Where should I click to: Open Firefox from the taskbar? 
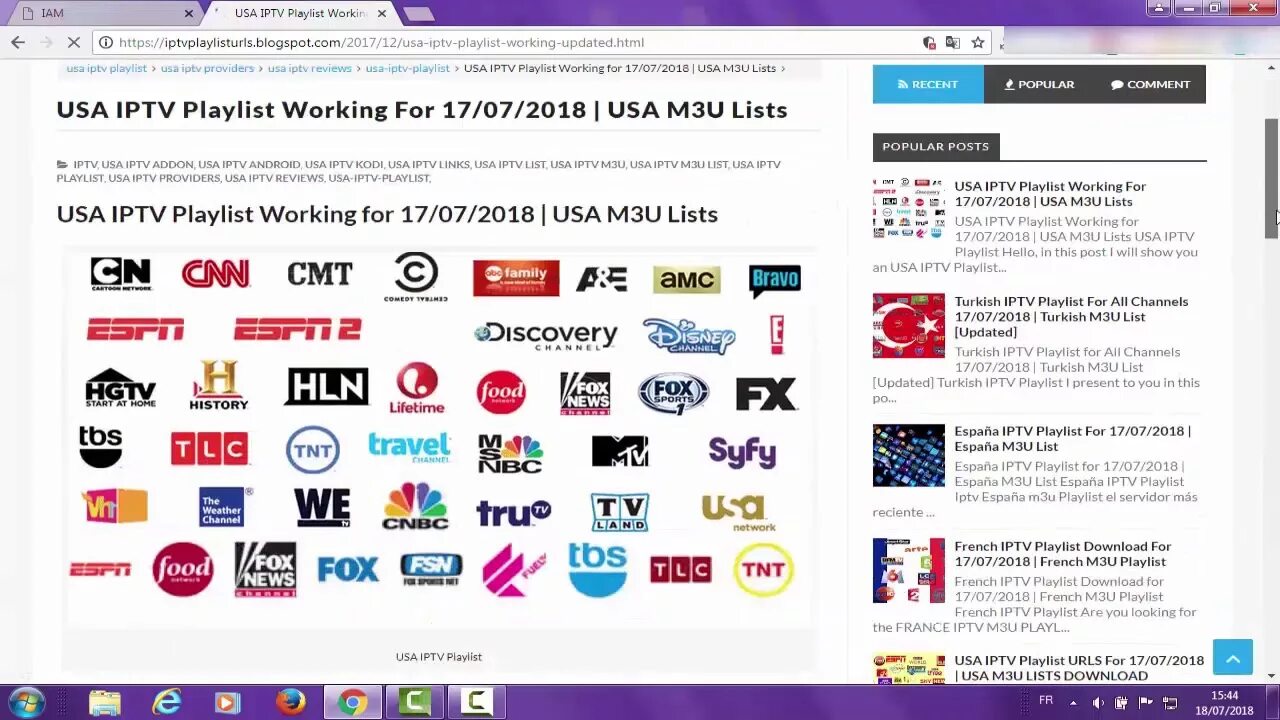(x=290, y=702)
